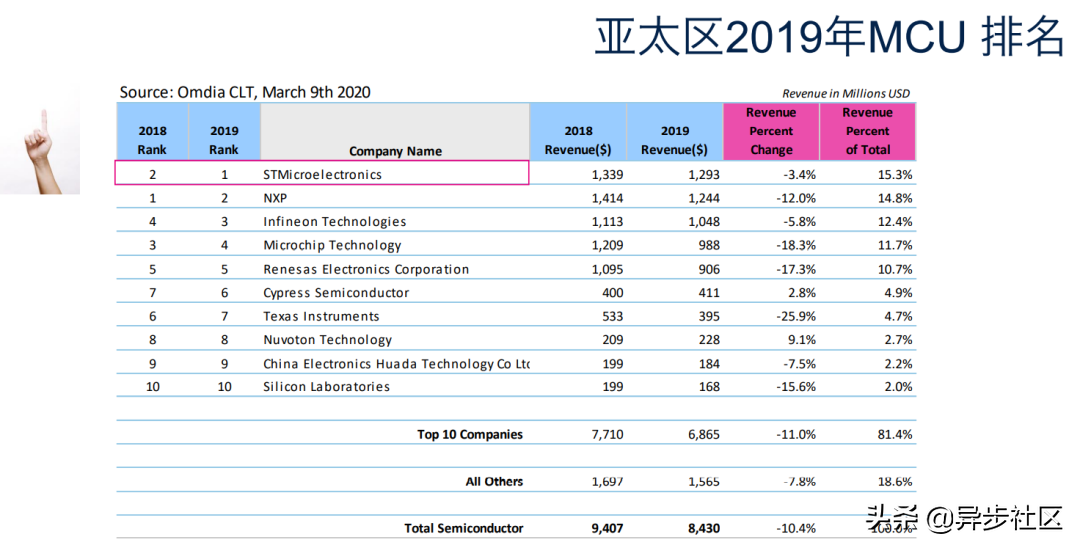
Task: Select the -25.9% Texas Instruments change
Action: click(x=796, y=317)
